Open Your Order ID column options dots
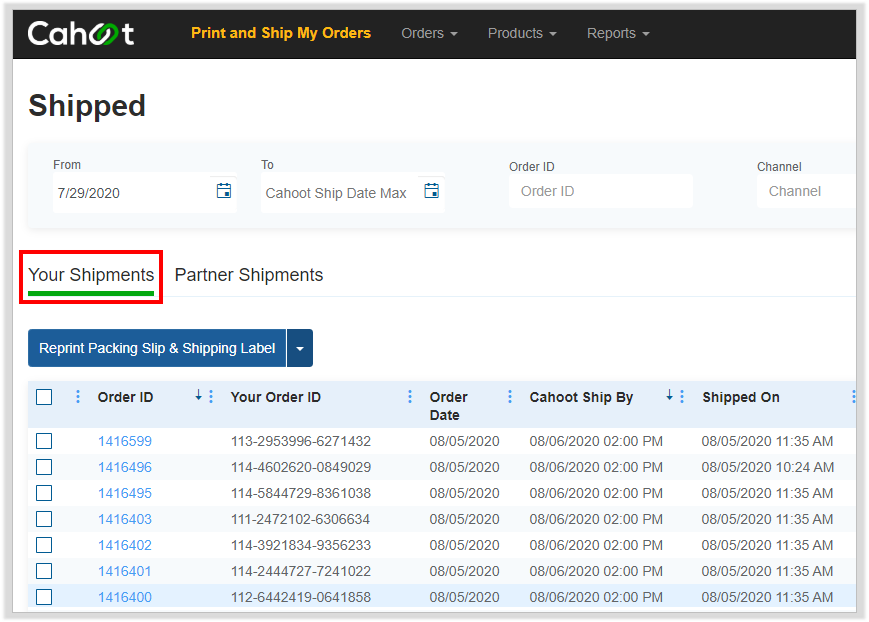This screenshot has height=622, width=869. 410,396
